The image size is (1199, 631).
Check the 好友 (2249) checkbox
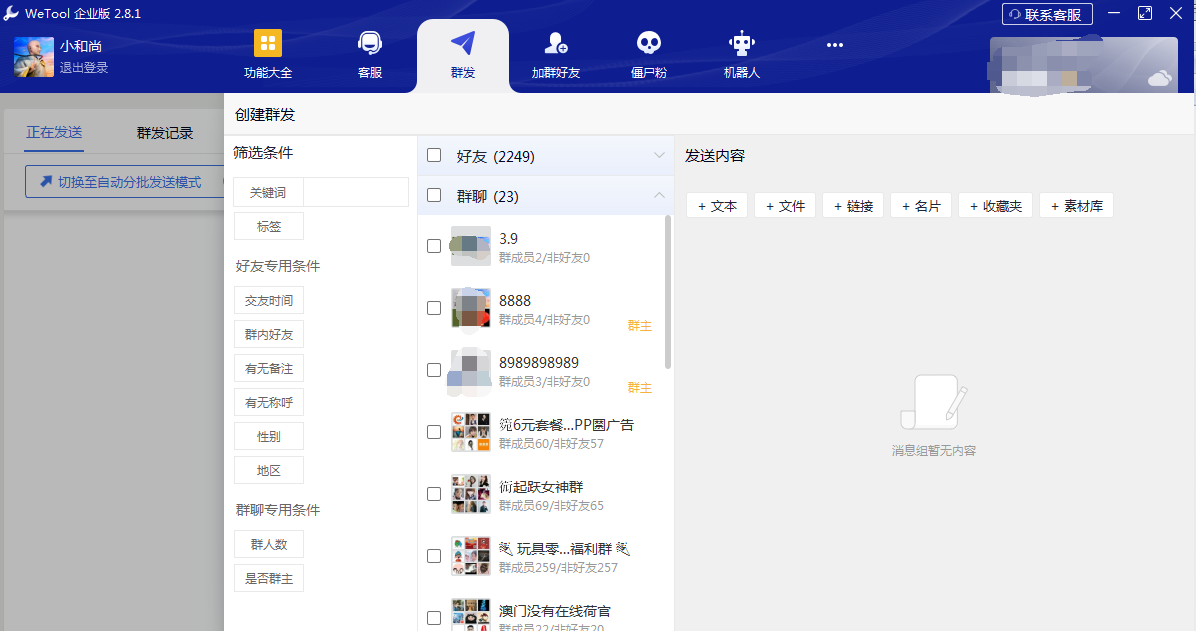click(x=433, y=156)
